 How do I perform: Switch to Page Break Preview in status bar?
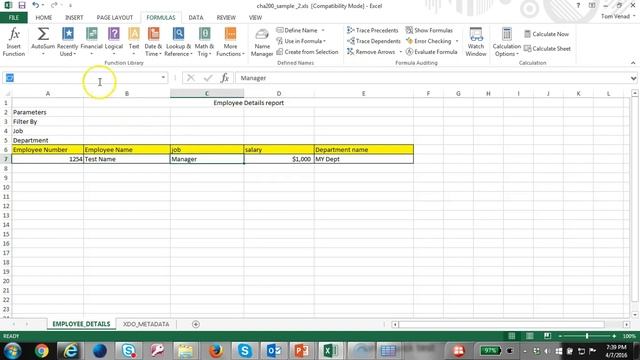click(547, 336)
